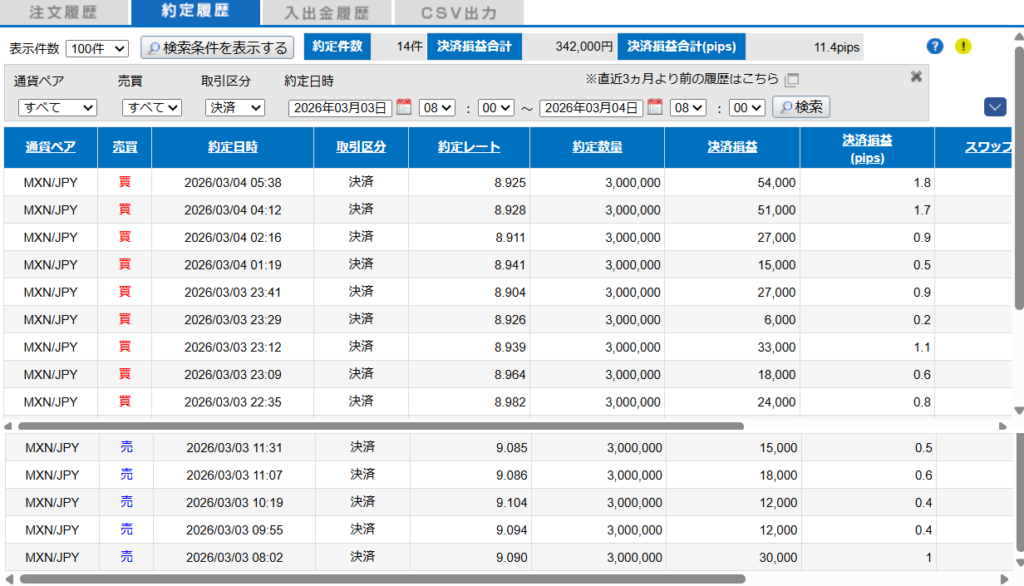
Task: Sort by 約定日時 column header
Action: (233, 147)
